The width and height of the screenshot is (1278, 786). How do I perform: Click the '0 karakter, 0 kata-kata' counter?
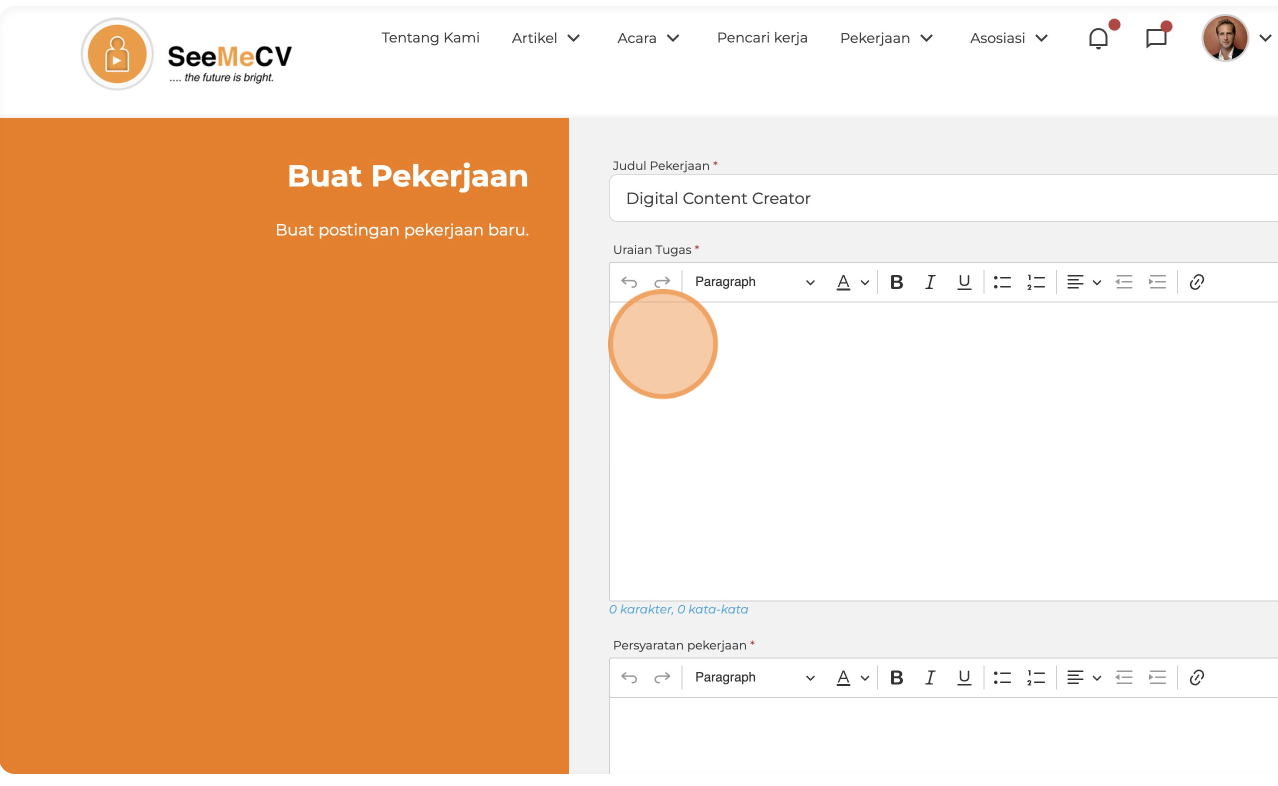pyautogui.click(x=678, y=609)
